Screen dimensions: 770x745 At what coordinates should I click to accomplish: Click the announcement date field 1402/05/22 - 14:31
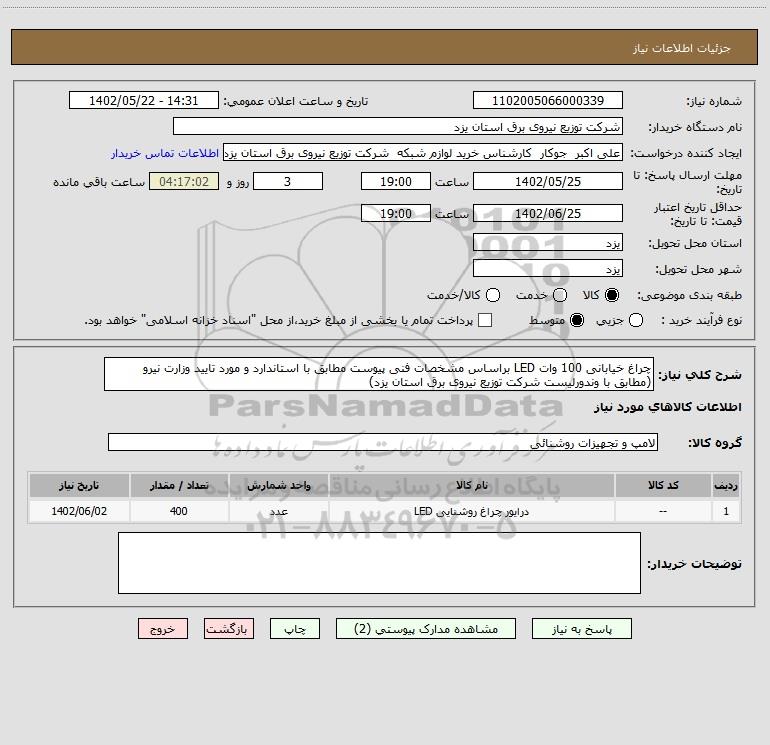point(143,100)
